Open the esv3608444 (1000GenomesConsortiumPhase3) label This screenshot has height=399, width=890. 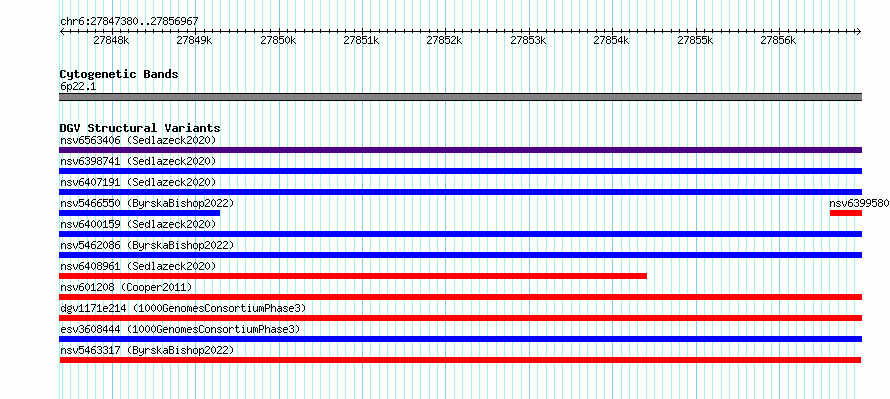pos(180,329)
